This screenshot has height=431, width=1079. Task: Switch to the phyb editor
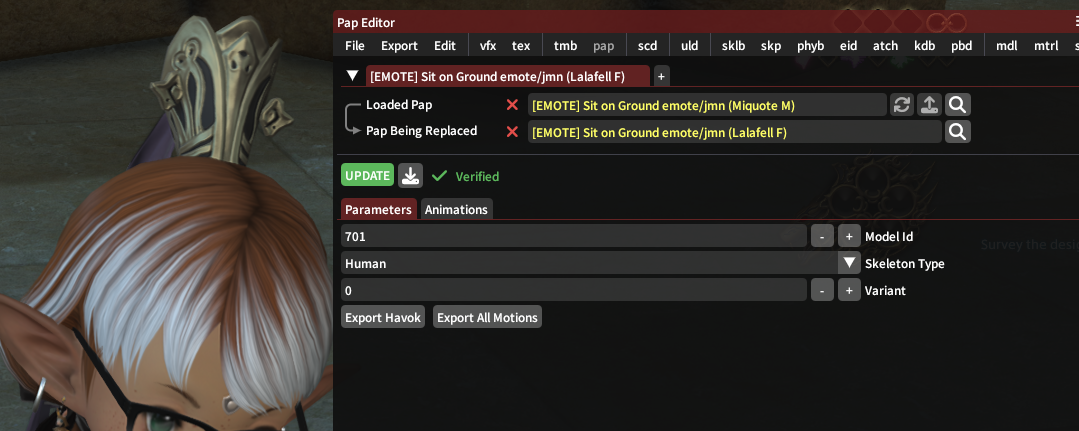click(811, 46)
